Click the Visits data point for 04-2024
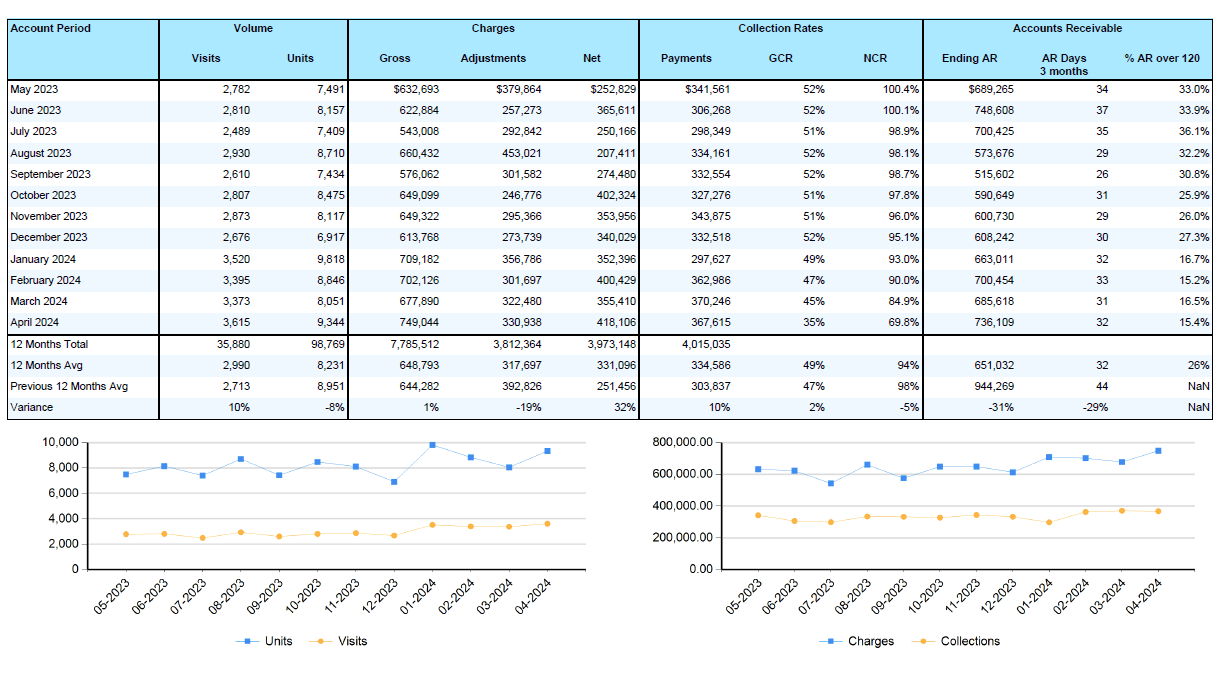 point(547,523)
